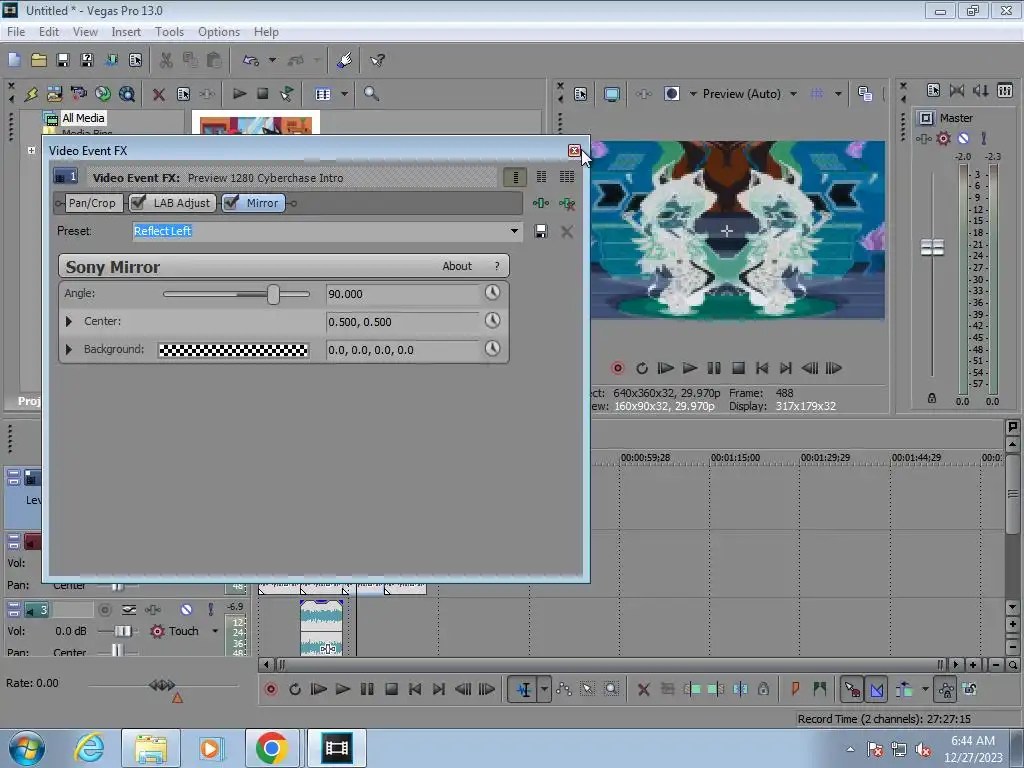Click the ? help button
Image resolution: width=1024 pixels, height=768 pixels.
pyautogui.click(x=497, y=266)
